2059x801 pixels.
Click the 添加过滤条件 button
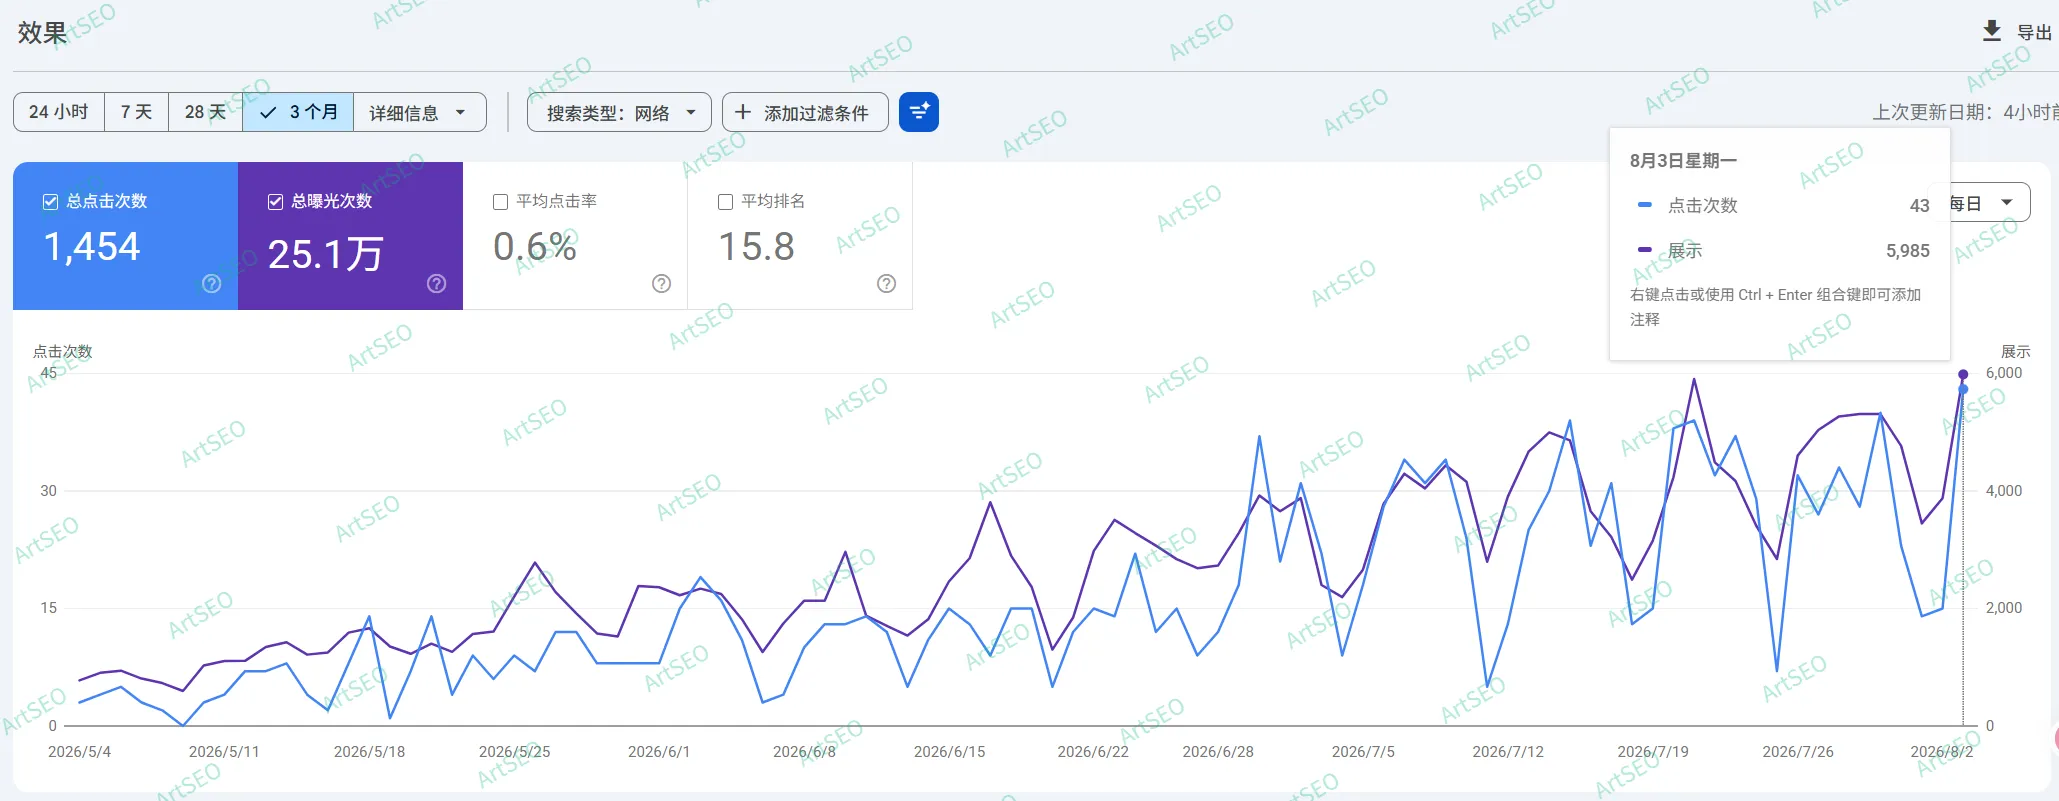click(x=805, y=112)
